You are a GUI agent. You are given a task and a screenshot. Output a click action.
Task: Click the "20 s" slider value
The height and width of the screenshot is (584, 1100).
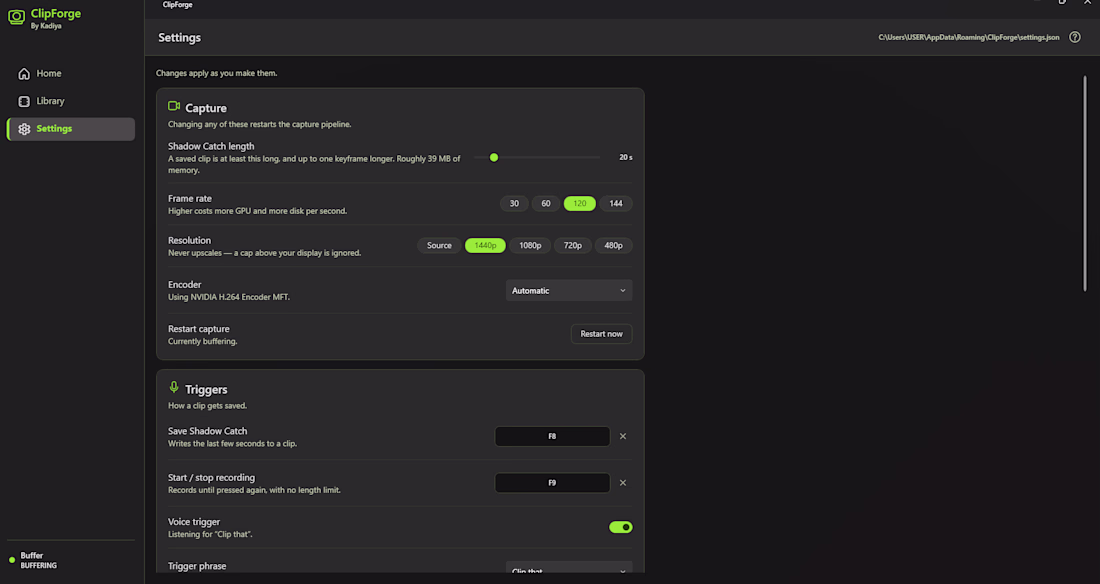[626, 158]
